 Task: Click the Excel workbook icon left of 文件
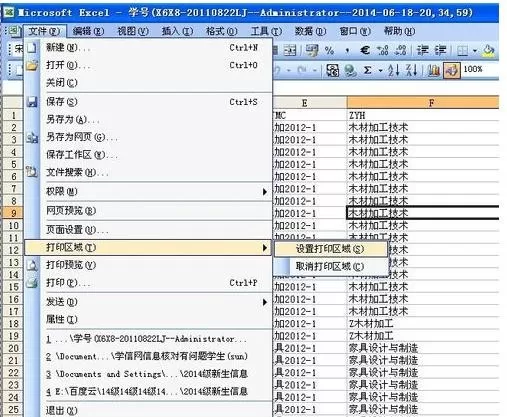[14, 31]
